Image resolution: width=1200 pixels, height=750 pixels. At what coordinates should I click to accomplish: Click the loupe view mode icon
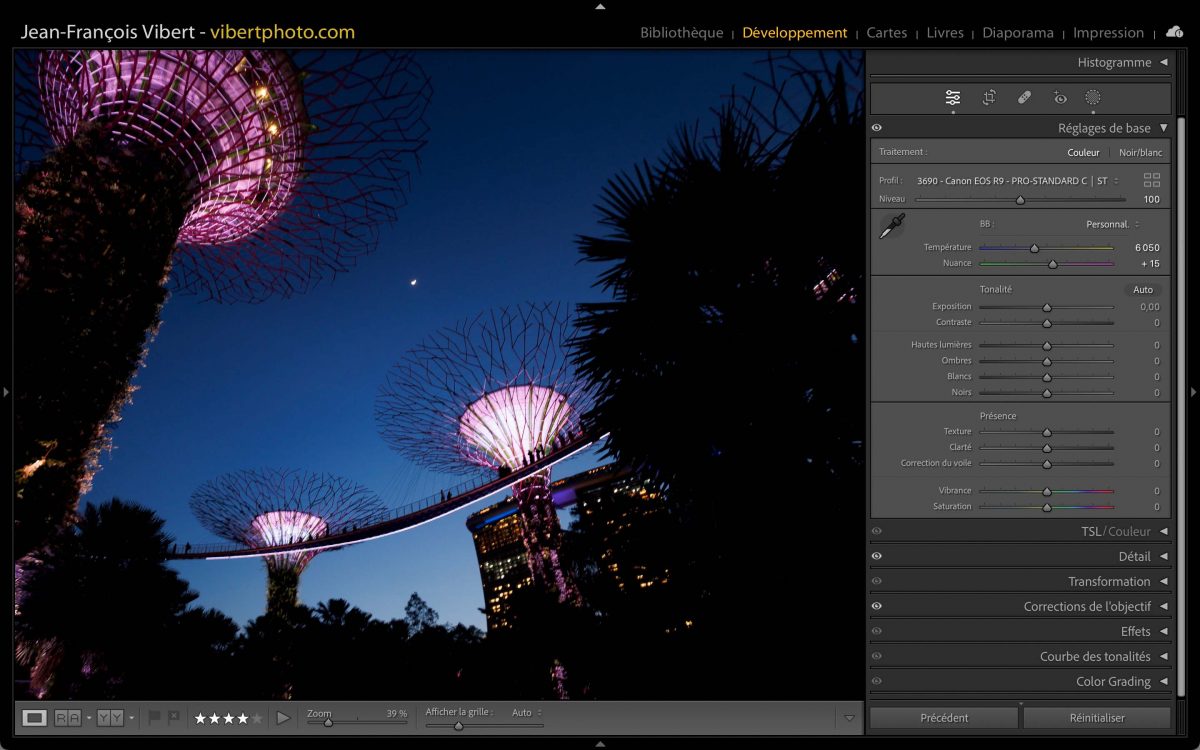[x=34, y=717]
